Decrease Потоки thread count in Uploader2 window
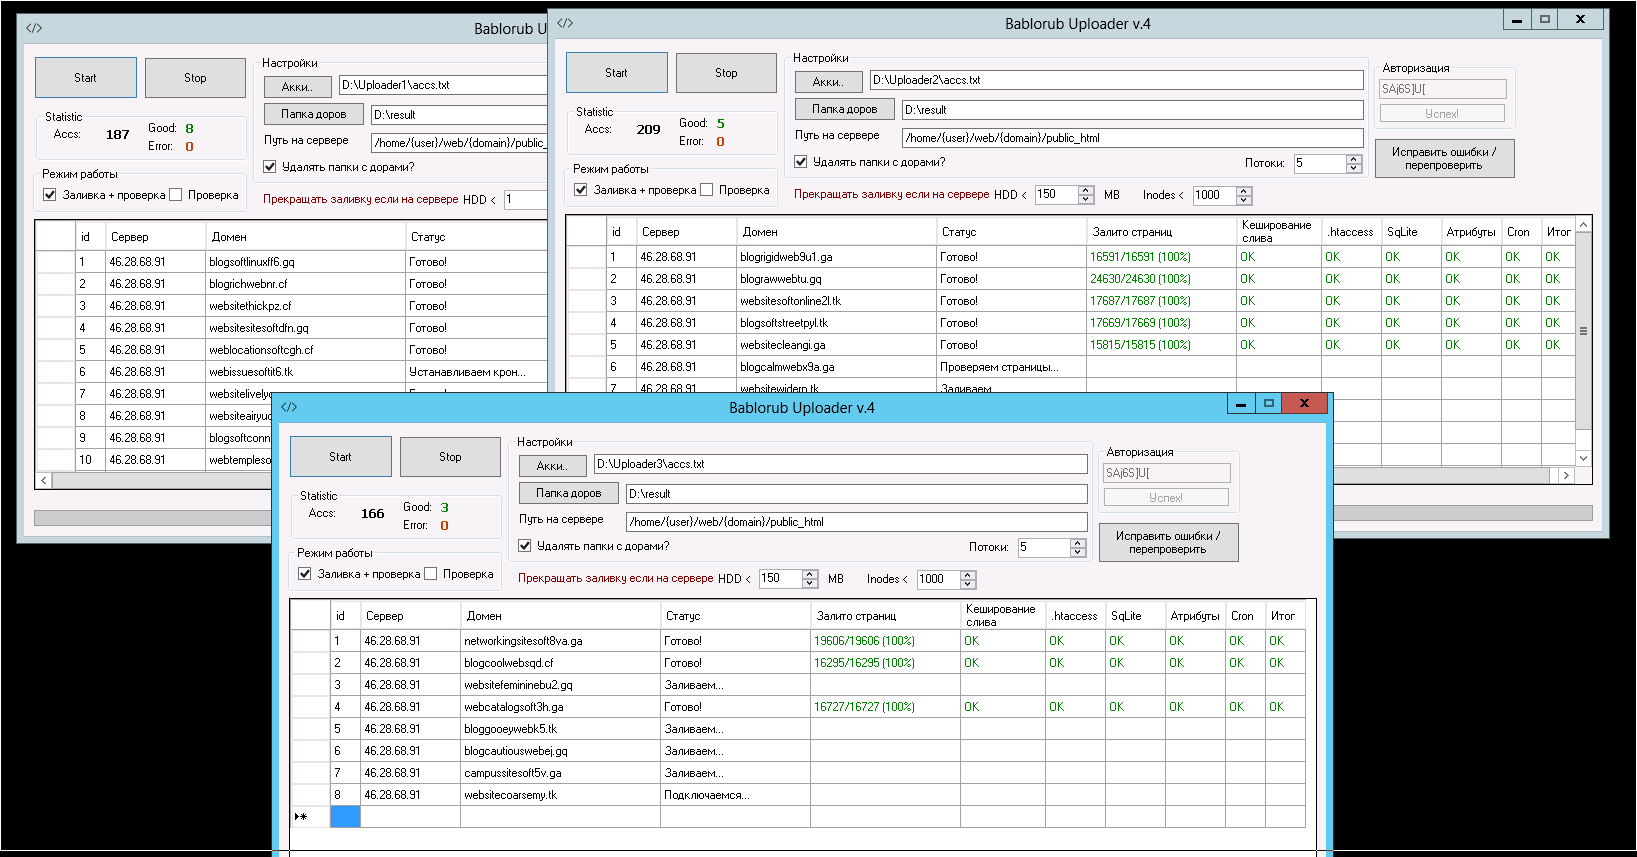The image size is (1637, 857). tap(1354, 168)
